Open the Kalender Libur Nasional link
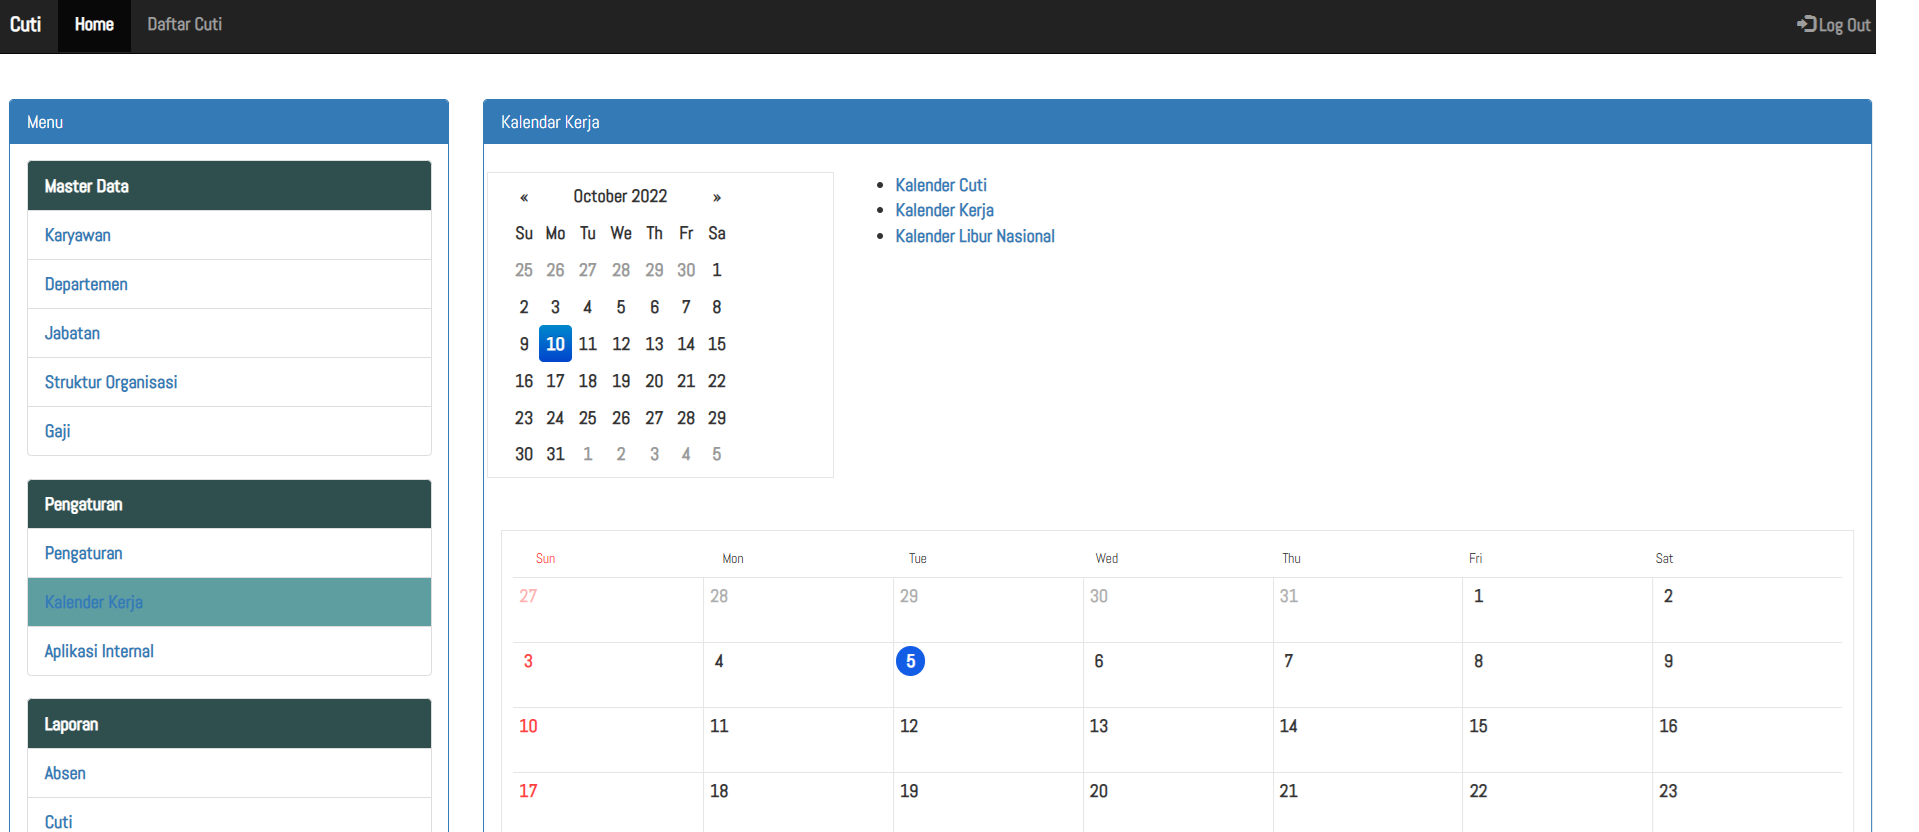The image size is (1919, 832). click(x=975, y=236)
